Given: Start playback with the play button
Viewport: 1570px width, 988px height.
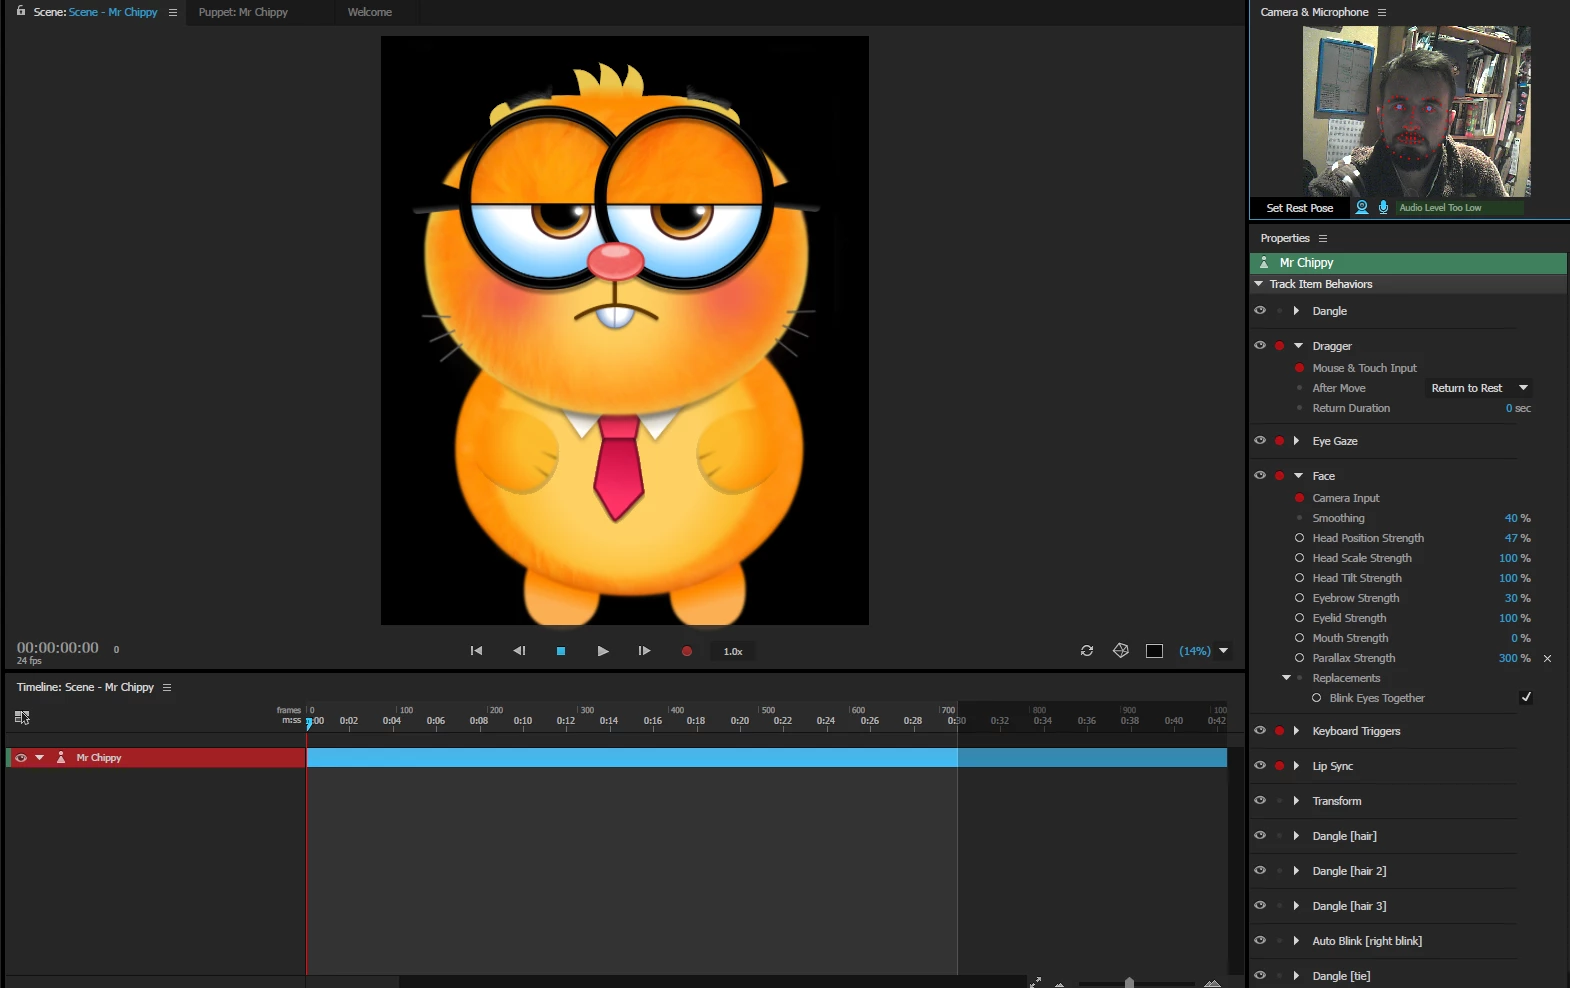Looking at the screenshot, I should [603, 651].
